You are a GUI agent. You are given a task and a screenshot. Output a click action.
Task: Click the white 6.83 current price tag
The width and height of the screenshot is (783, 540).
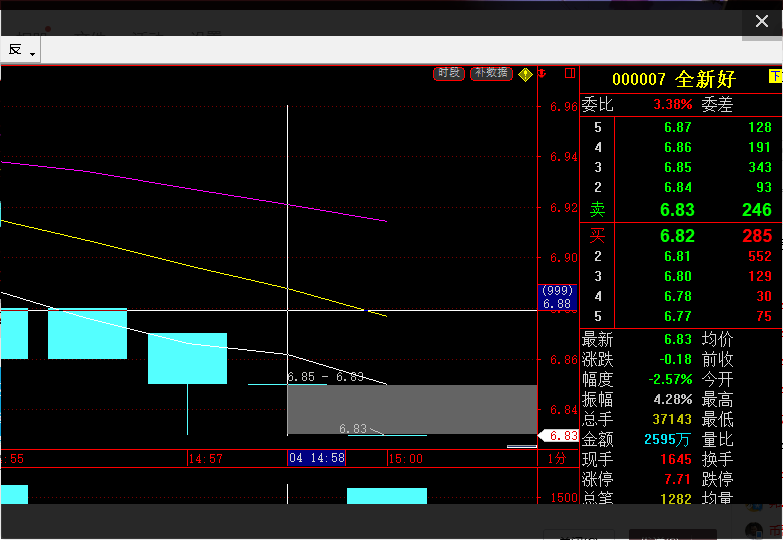click(x=559, y=436)
